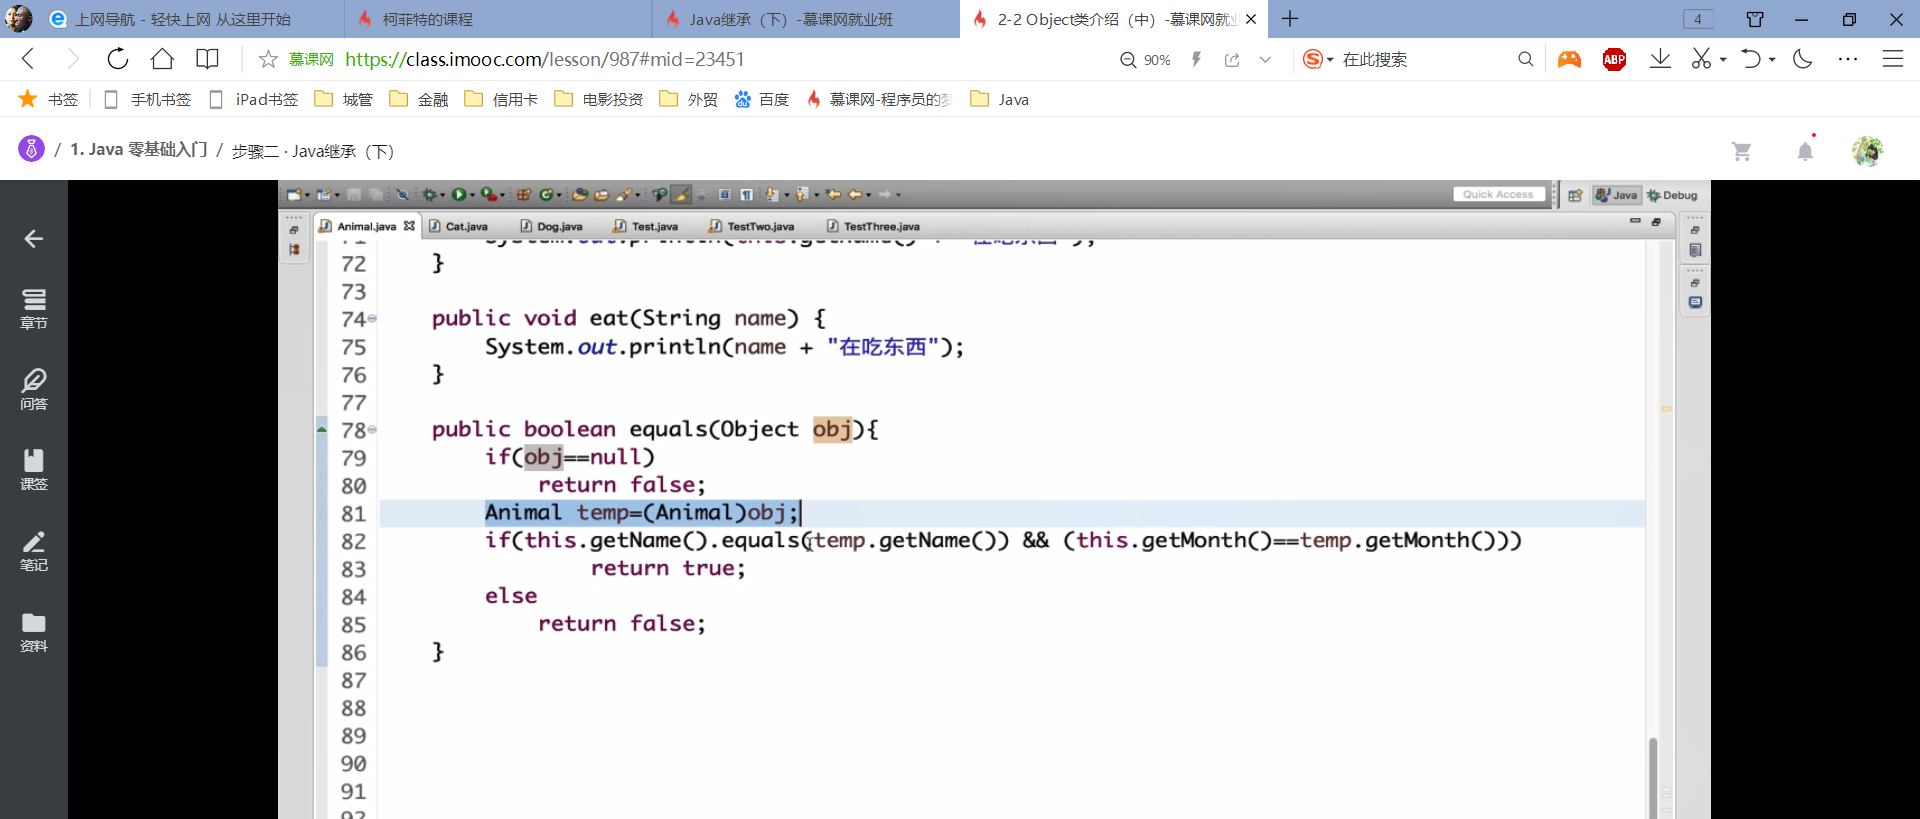Switch to the Debug perspective
This screenshot has width=1920, height=819.
coord(1672,195)
